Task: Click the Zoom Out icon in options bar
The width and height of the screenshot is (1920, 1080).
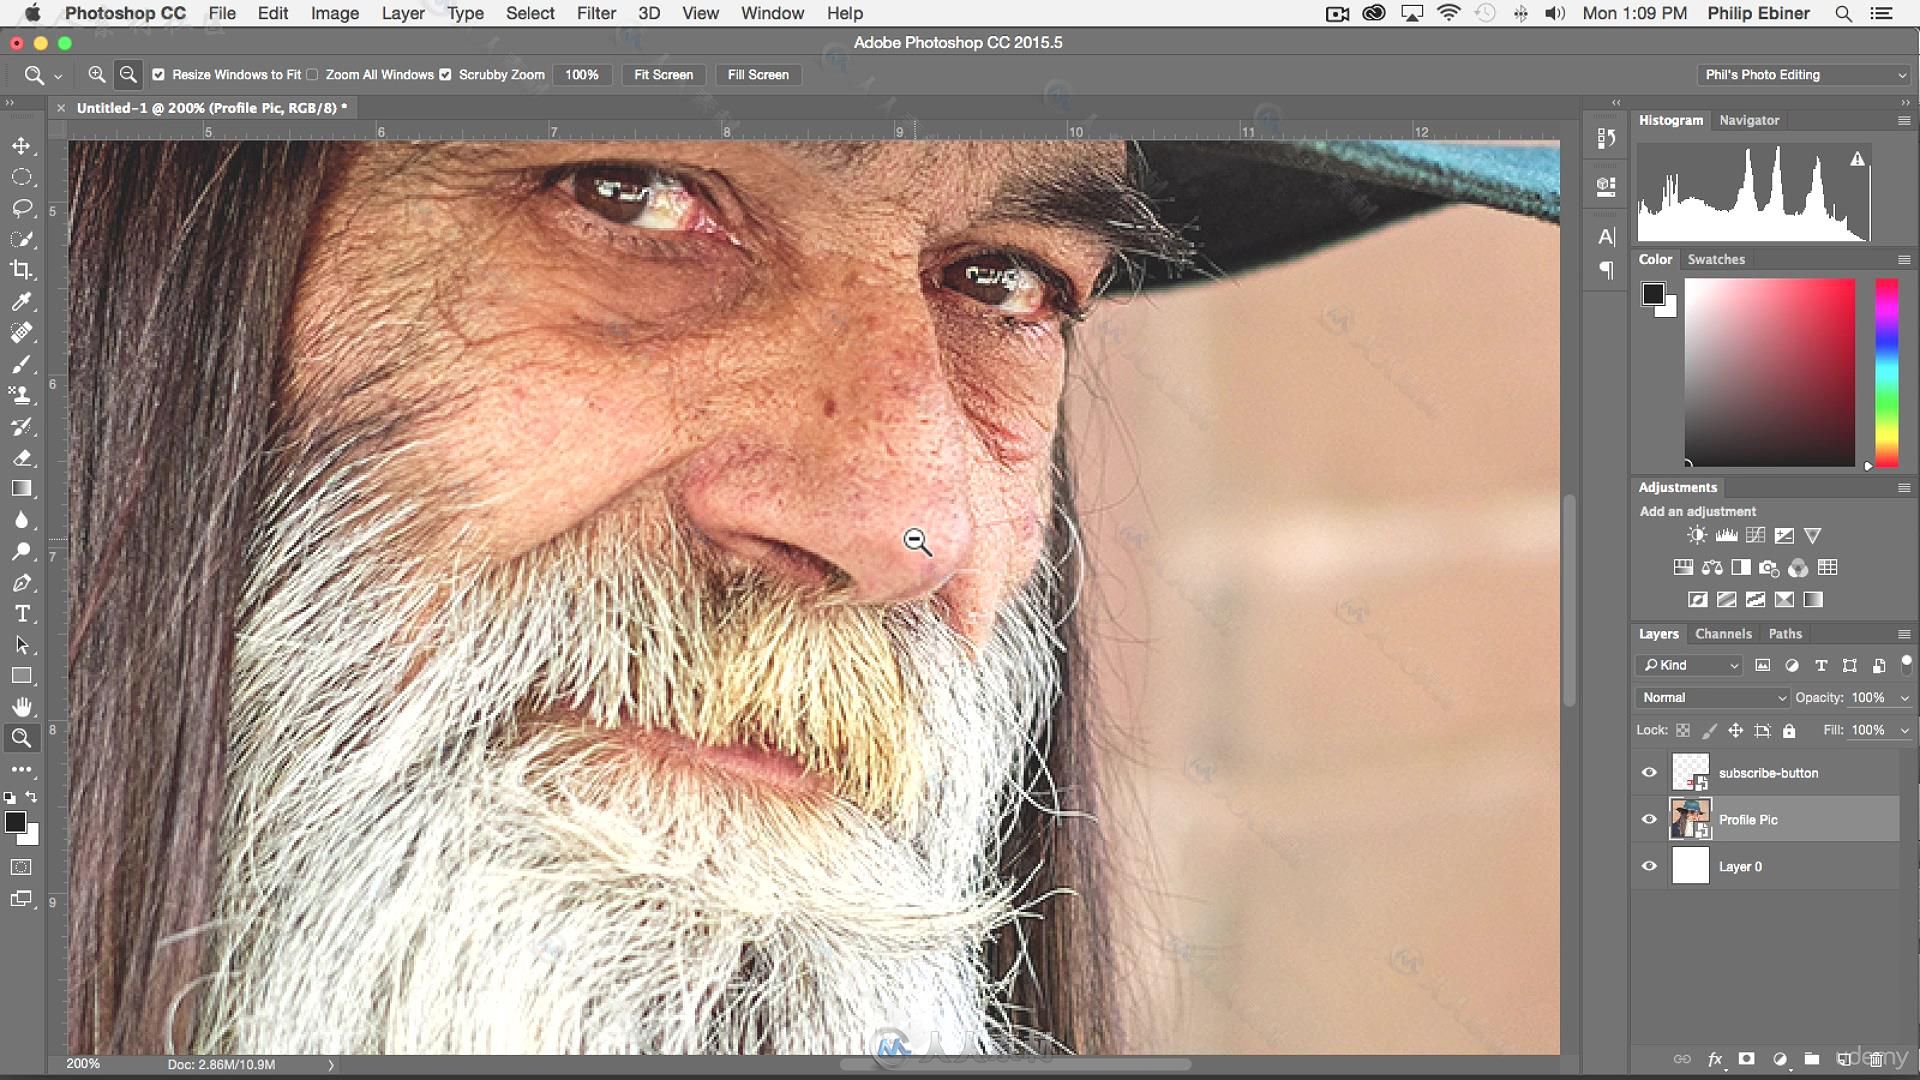Action: coord(128,75)
